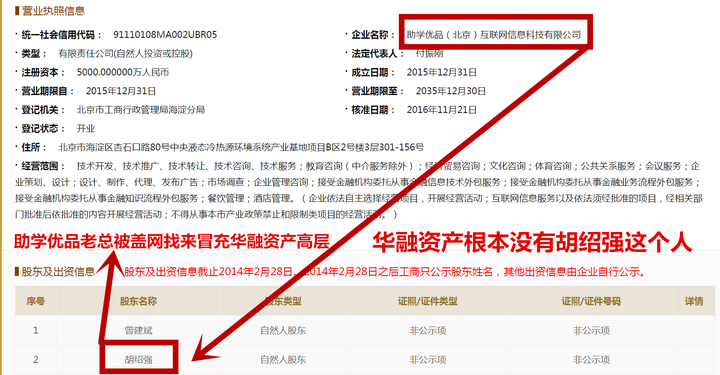Select registration status 开业
The width and height of the screenshot is (720, 375).
85,129
